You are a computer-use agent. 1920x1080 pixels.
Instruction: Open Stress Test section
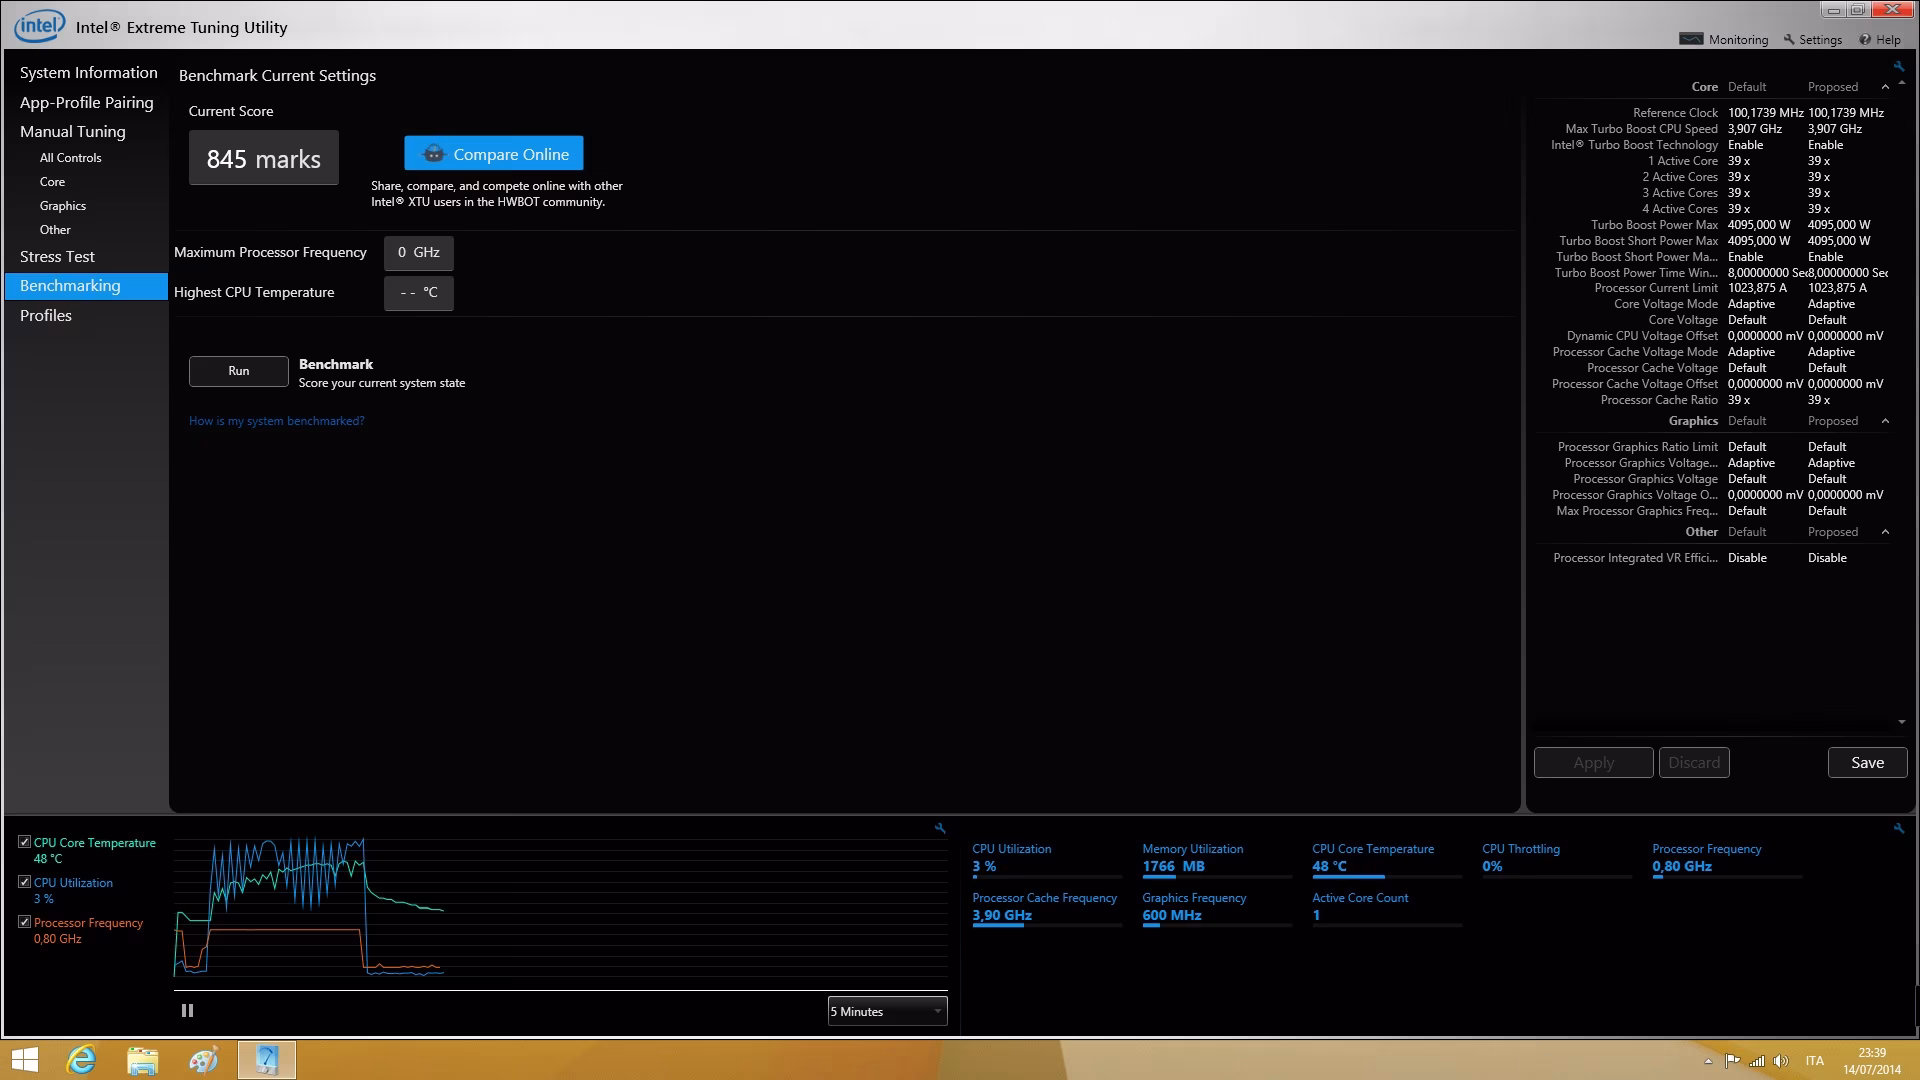(x=57, y=256)
